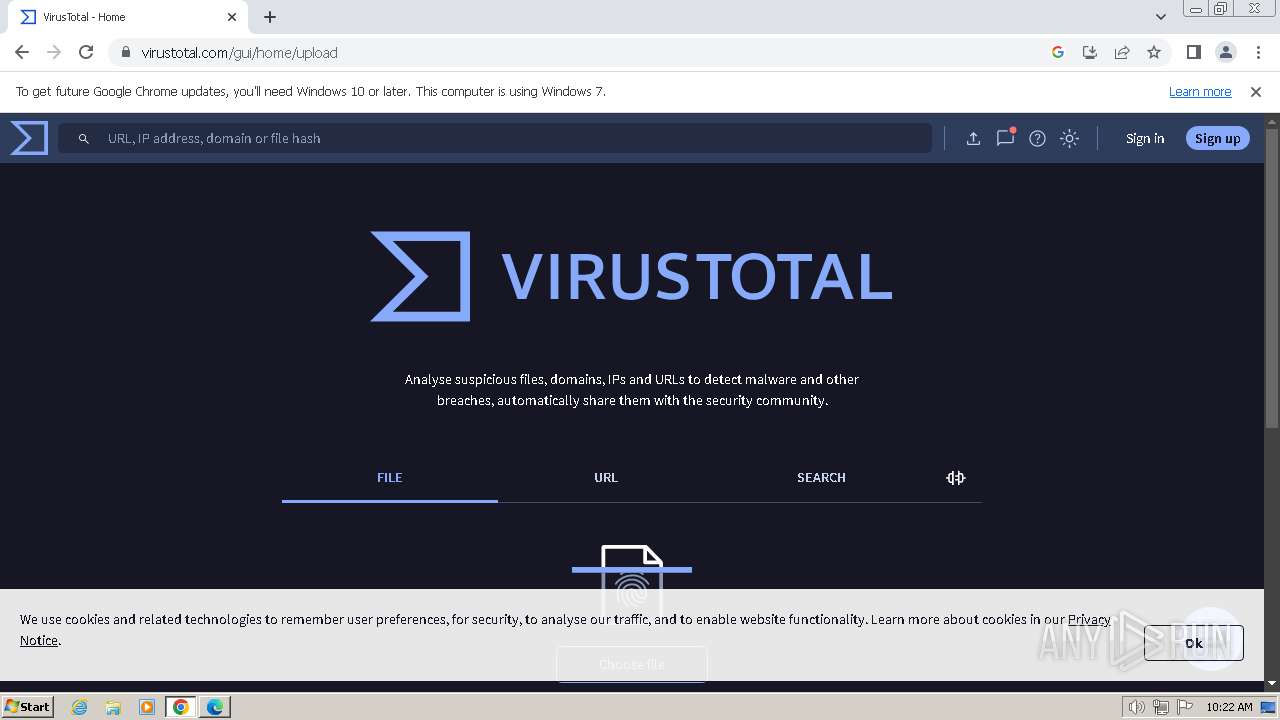Reload the VirusTotal page
This screenshot has height=720, width=1280.
(86, 52)
